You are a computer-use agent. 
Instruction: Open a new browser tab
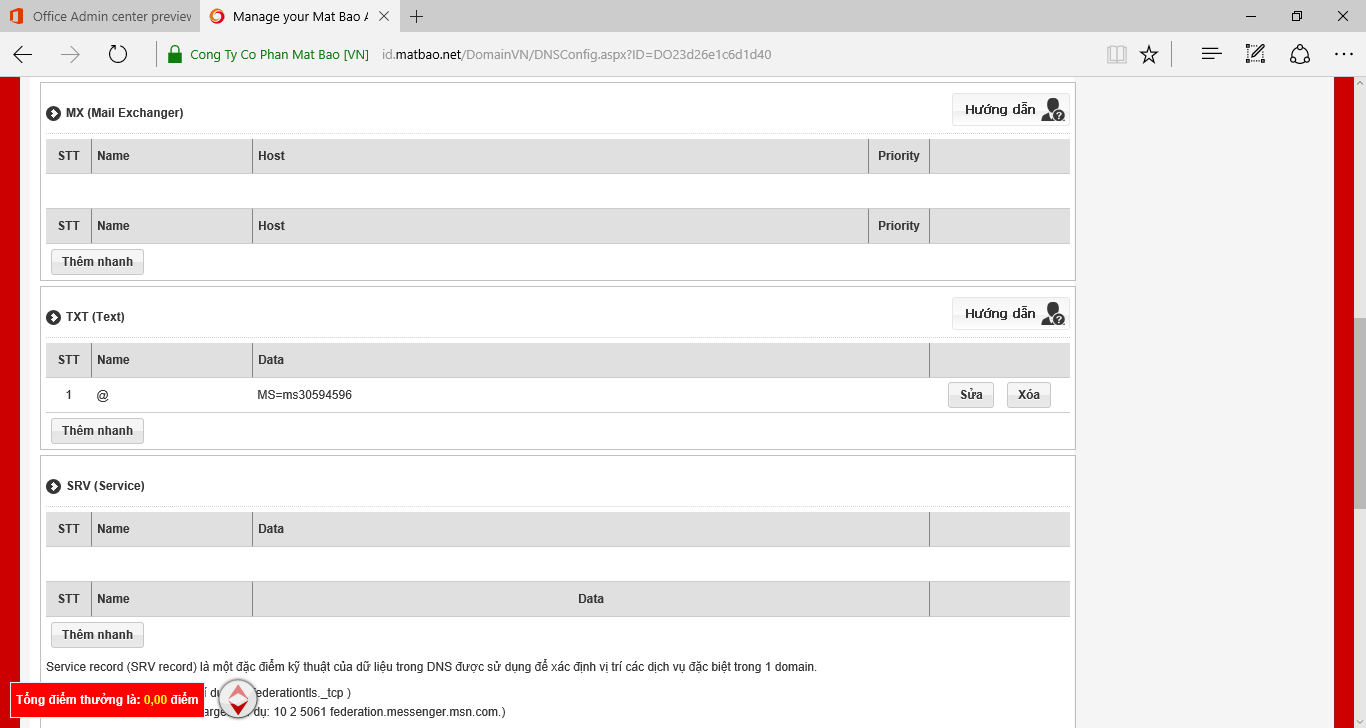point(417,16)
